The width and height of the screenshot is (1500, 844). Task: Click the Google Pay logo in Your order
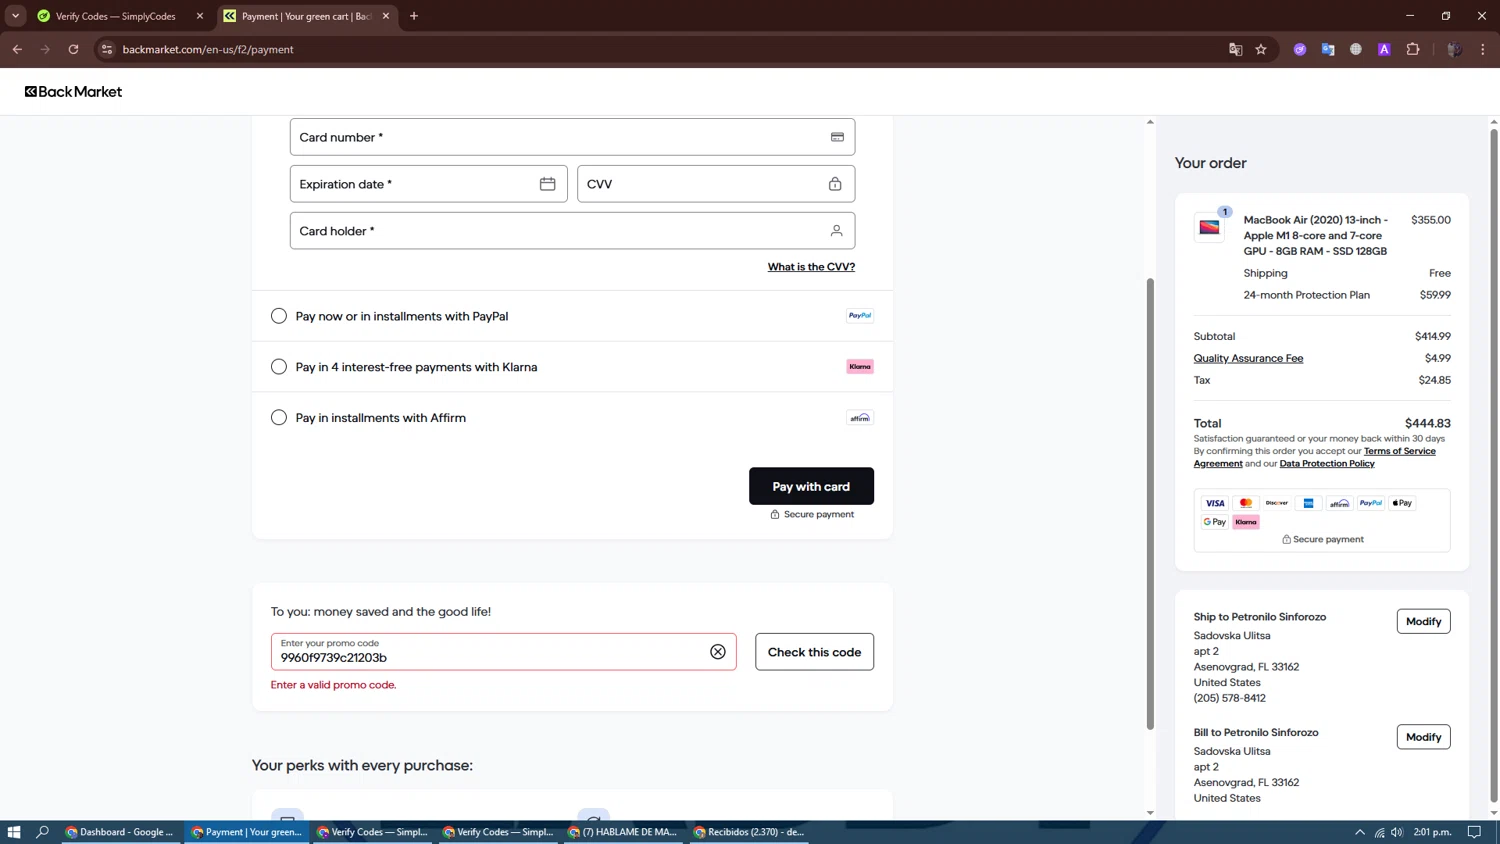coord(1215,522)
